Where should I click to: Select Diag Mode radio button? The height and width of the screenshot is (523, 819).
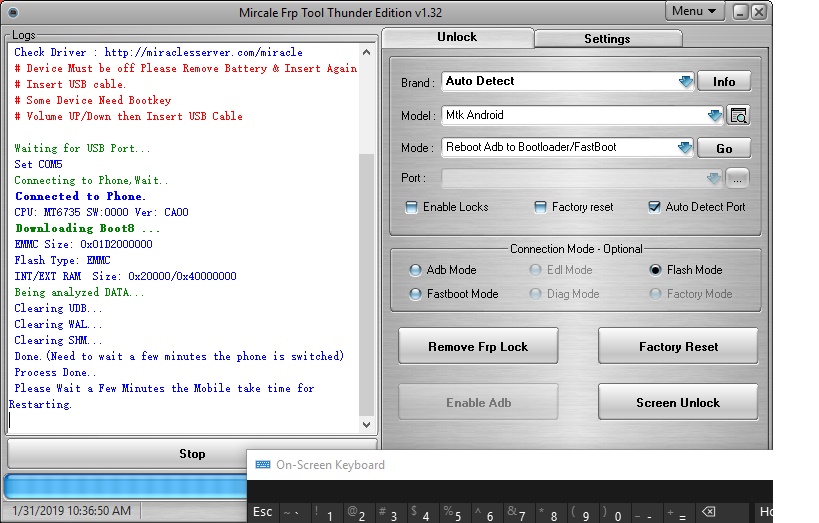(535, 294)
